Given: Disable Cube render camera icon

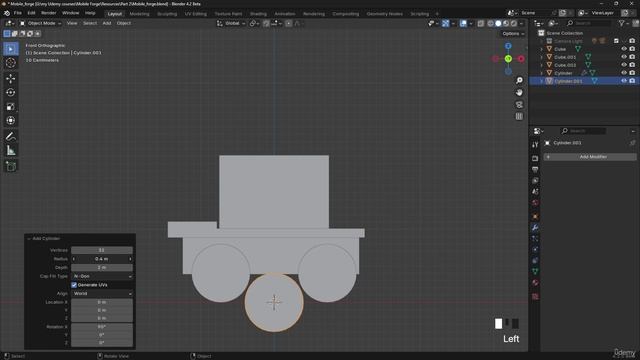Looking at the screenshot, I should pyautogui.click(x=632, y=49).
